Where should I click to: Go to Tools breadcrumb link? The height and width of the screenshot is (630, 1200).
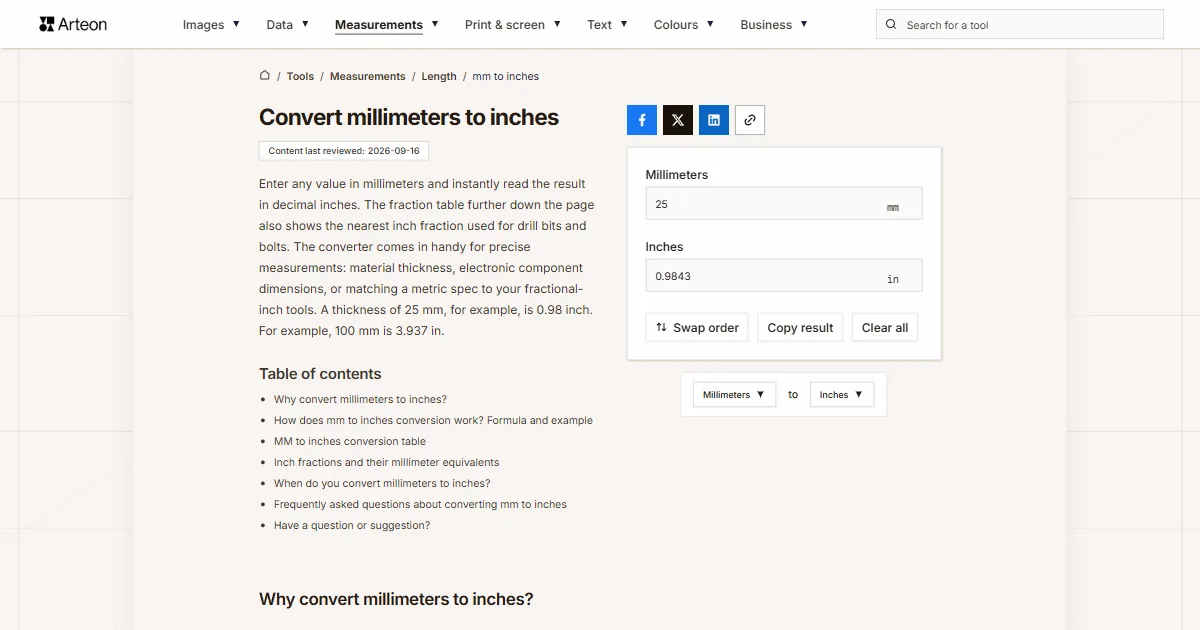300,76
